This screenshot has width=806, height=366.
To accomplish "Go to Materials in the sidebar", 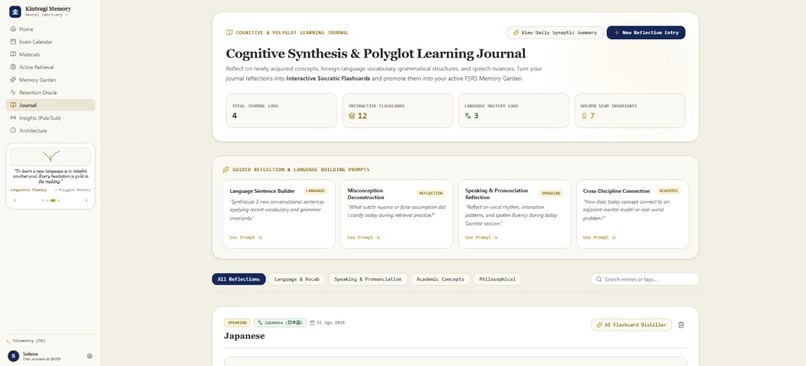I will (x=50, y=54).
